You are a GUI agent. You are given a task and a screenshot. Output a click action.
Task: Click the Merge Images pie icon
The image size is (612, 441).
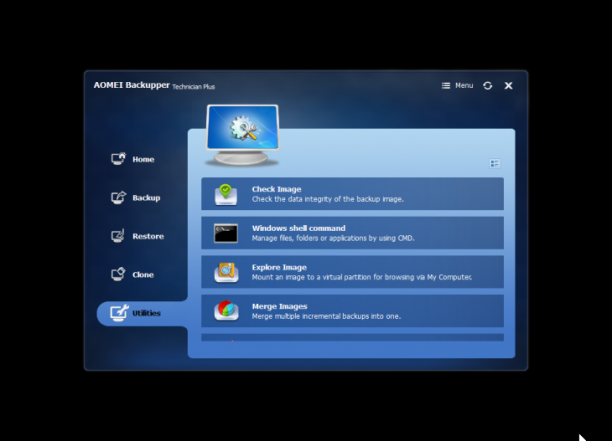226,311
